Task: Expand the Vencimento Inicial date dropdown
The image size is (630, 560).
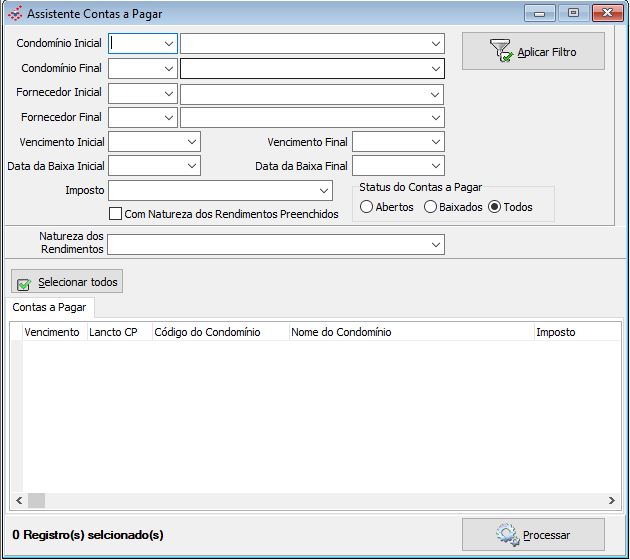Action: (192, 143)
